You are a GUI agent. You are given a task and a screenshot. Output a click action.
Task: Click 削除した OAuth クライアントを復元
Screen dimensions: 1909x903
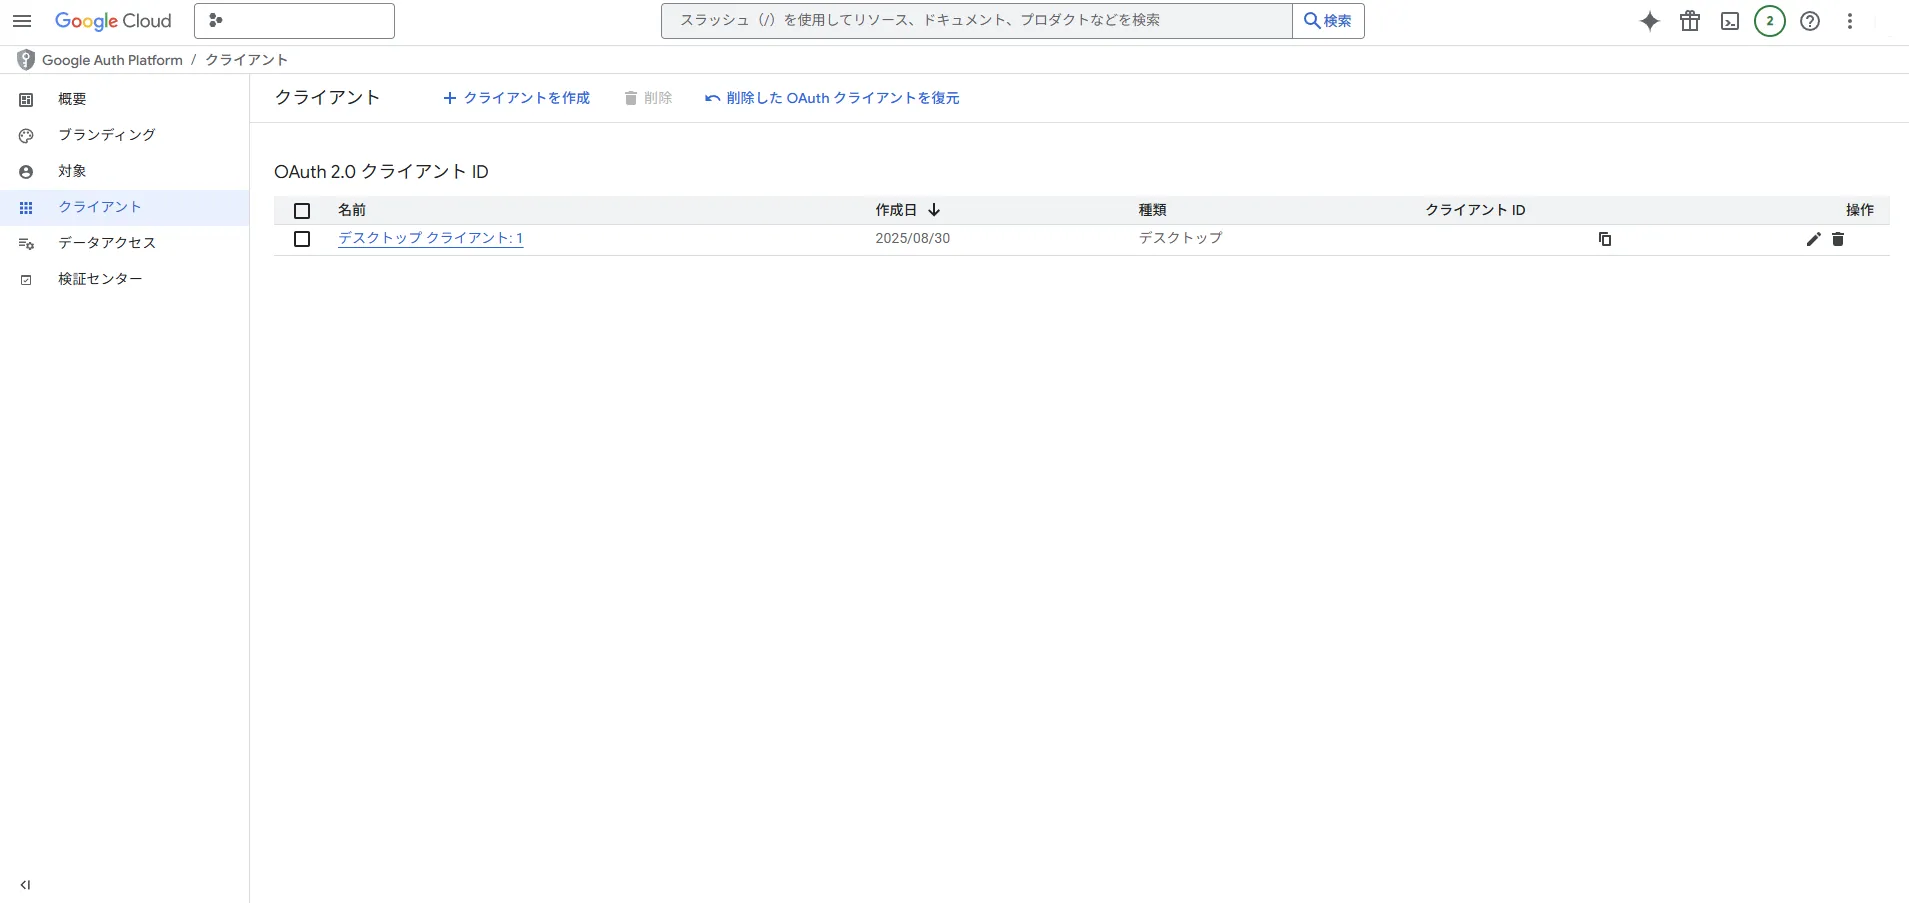coord(832,98)
